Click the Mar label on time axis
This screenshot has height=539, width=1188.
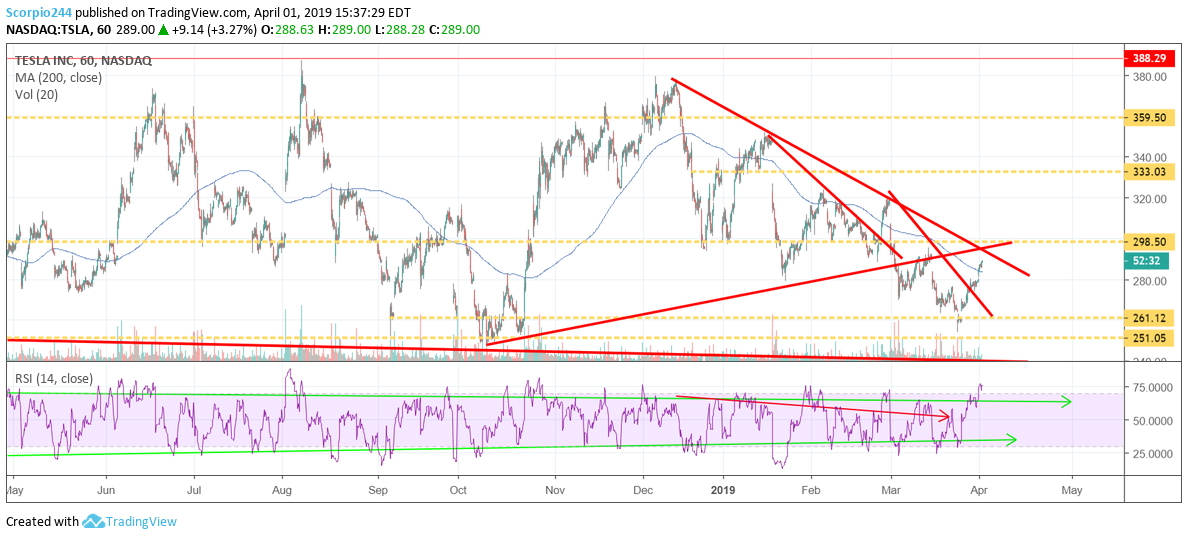click(x=891, y=490)
